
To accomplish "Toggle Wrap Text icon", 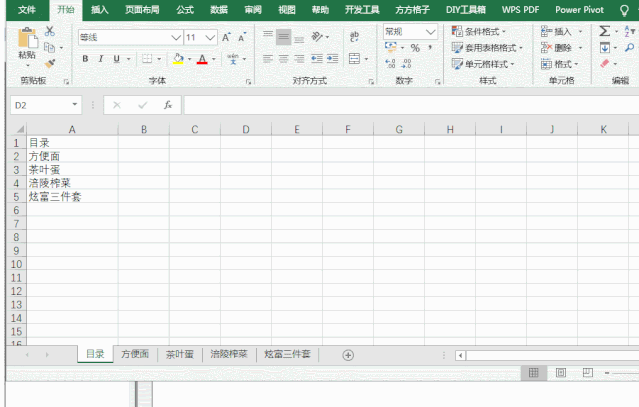I will [354, 37].
